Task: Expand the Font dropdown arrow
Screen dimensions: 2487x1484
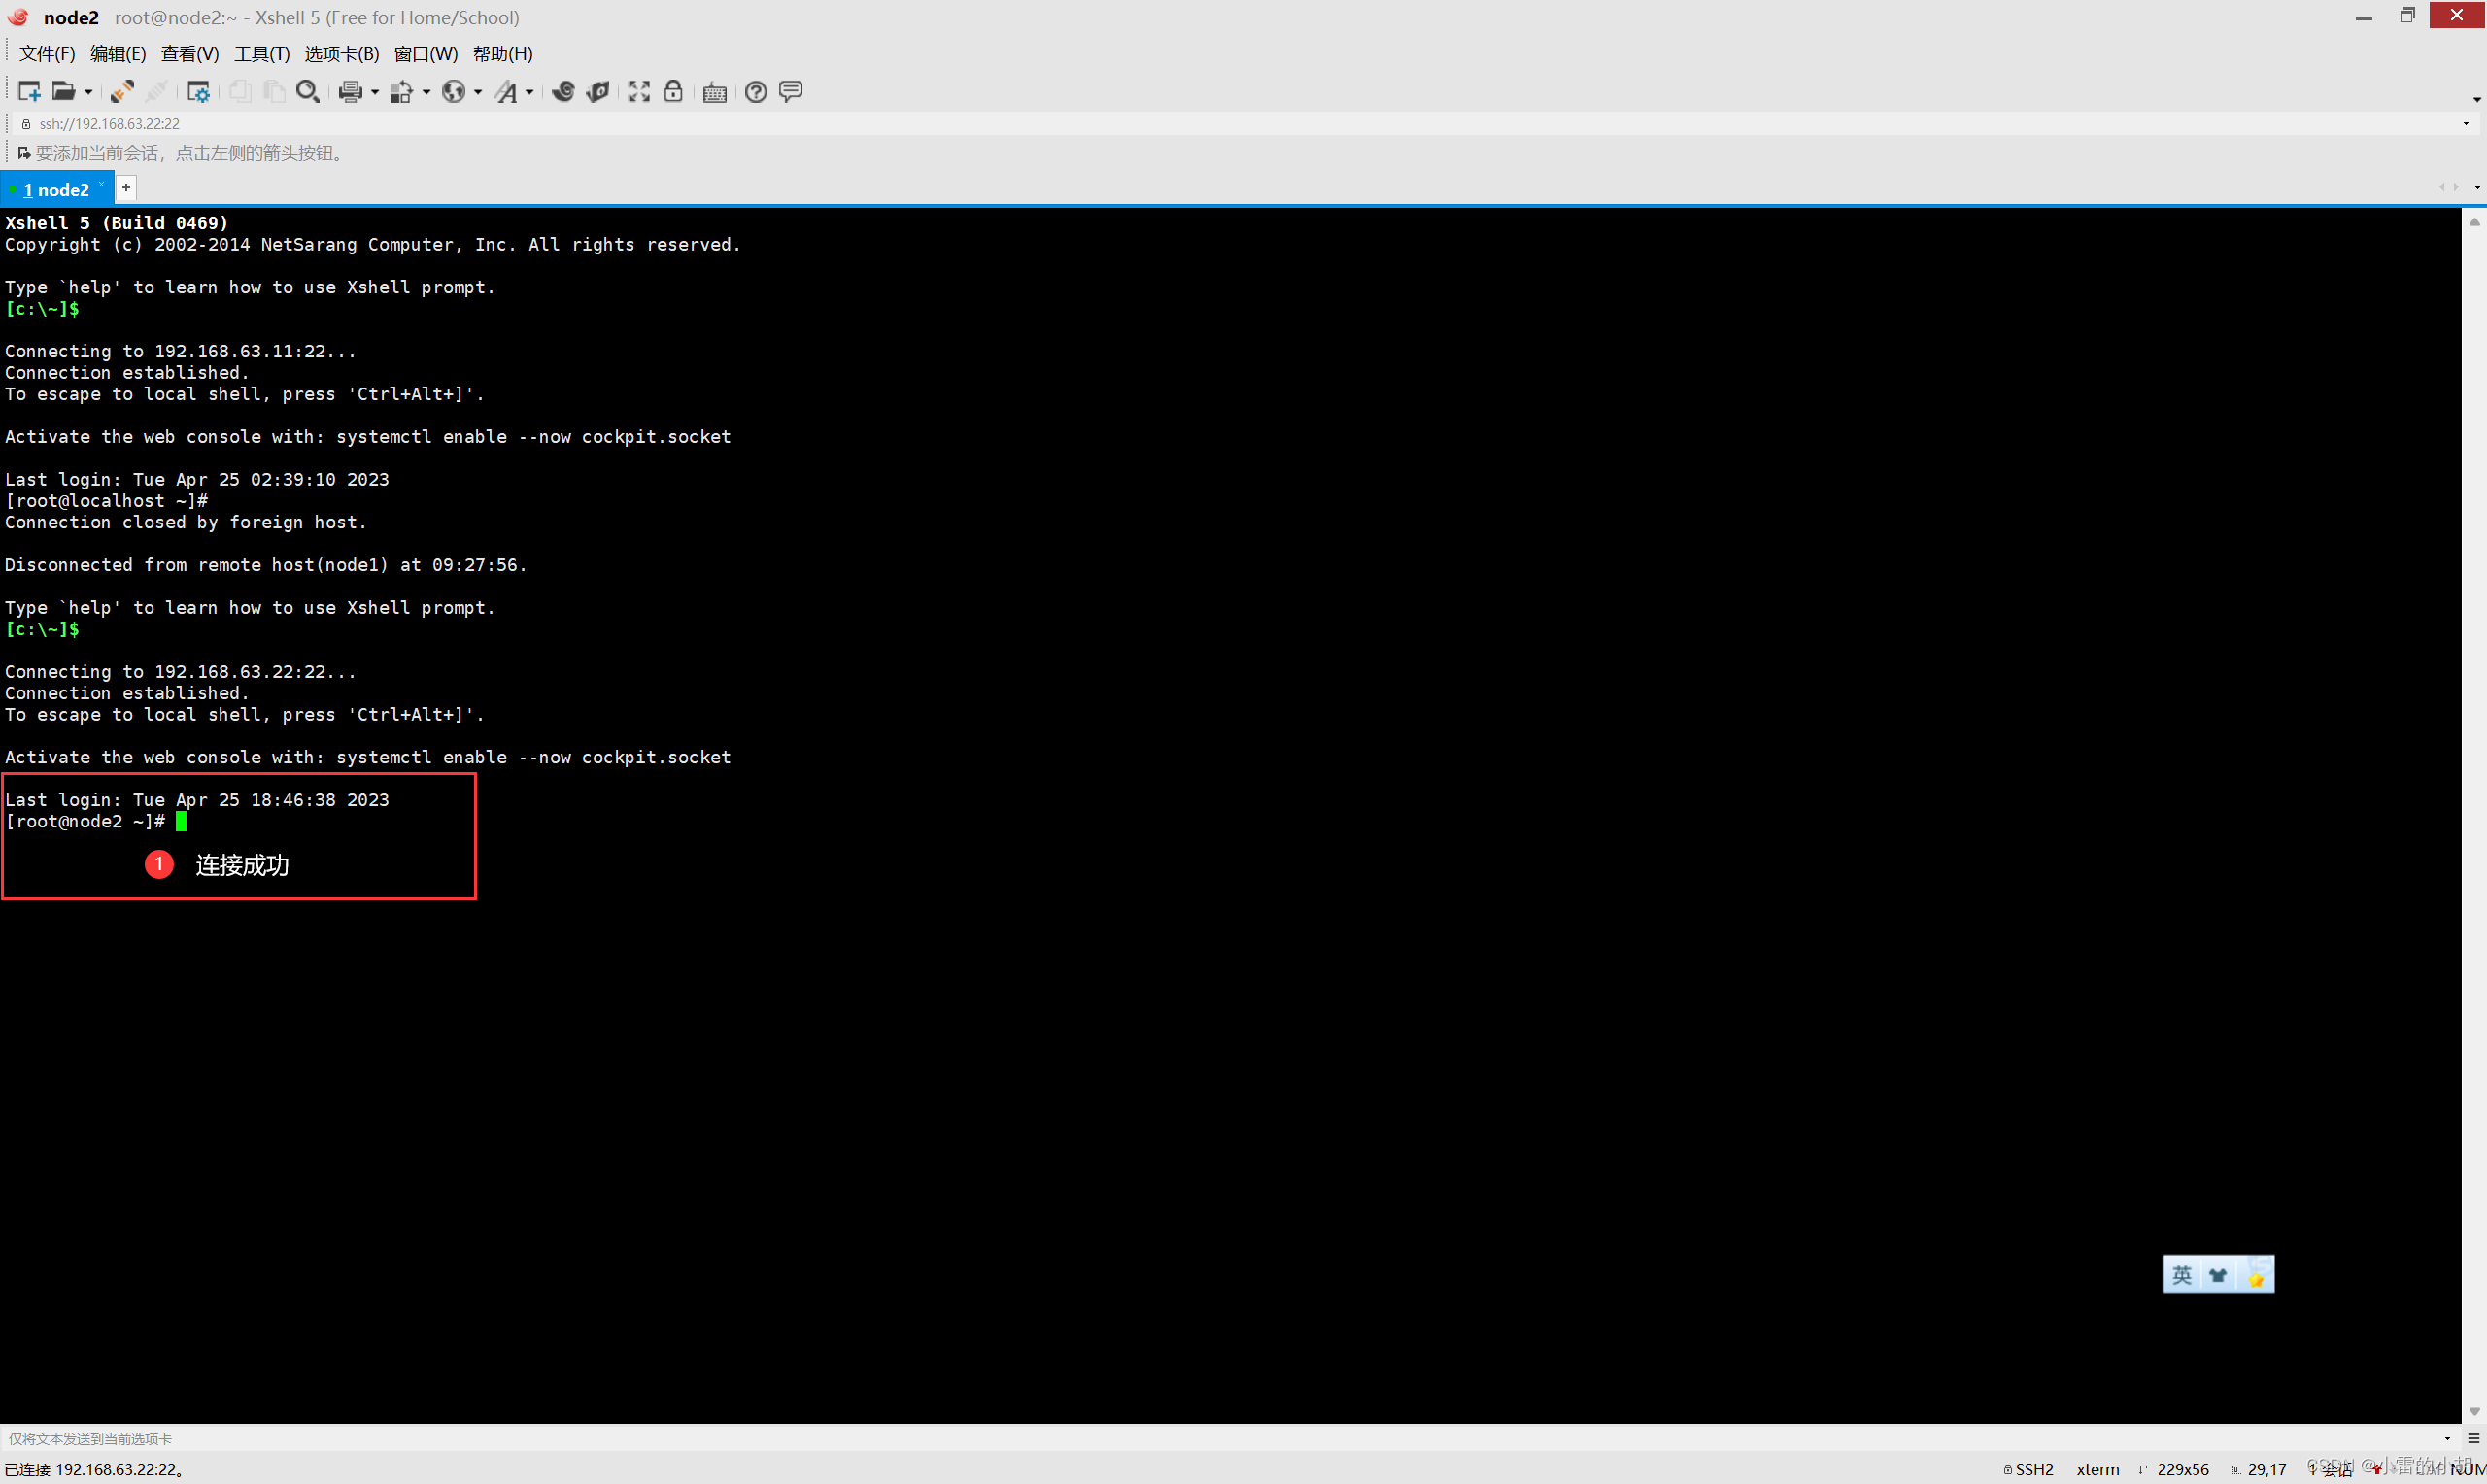Action: tap(529, 93)
